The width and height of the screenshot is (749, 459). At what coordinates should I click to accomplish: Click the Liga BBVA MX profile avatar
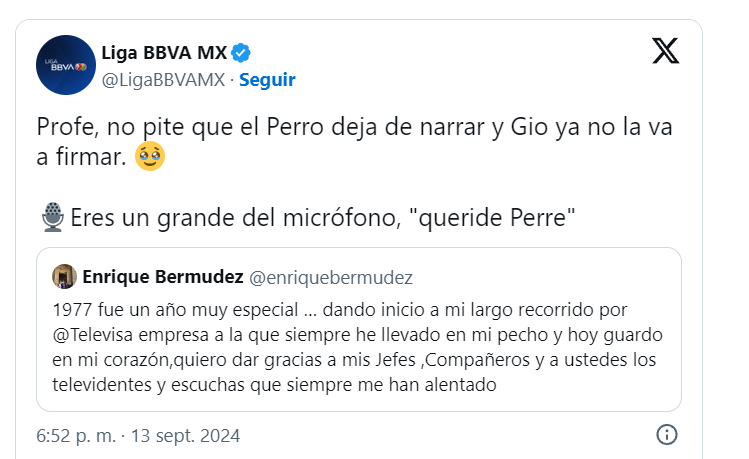tap(65, 65)
